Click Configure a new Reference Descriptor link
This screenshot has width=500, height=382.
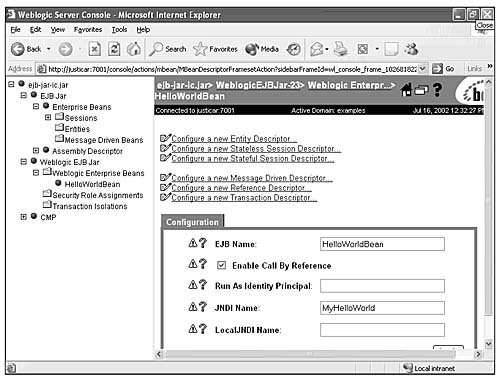241,188
